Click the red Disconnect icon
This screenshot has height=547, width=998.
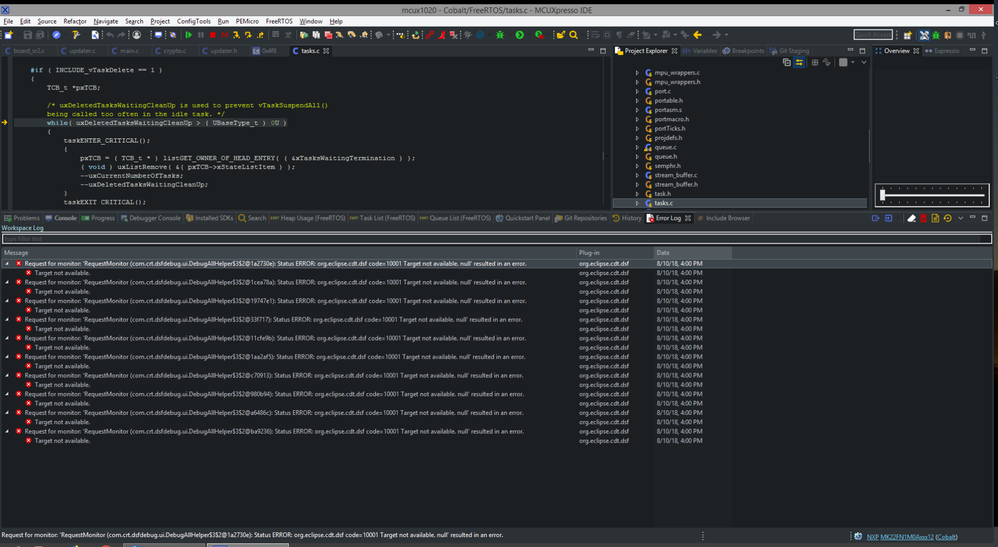tap(225, 35)
